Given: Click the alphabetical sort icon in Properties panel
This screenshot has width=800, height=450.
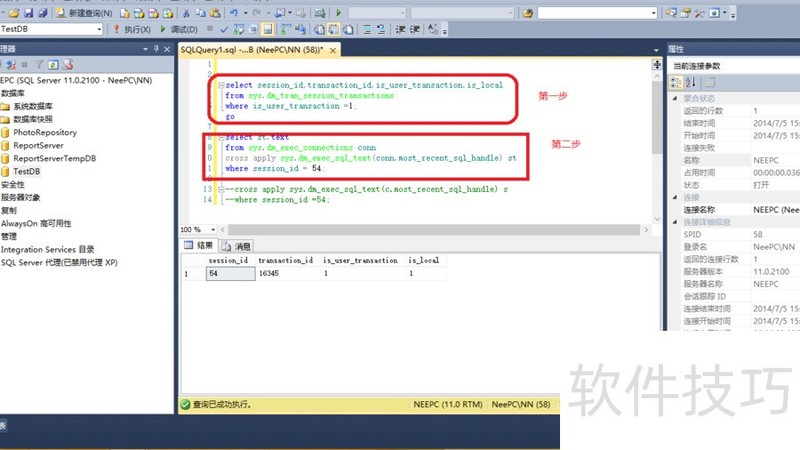Looking at the screenshot, I should pos(690,82).
